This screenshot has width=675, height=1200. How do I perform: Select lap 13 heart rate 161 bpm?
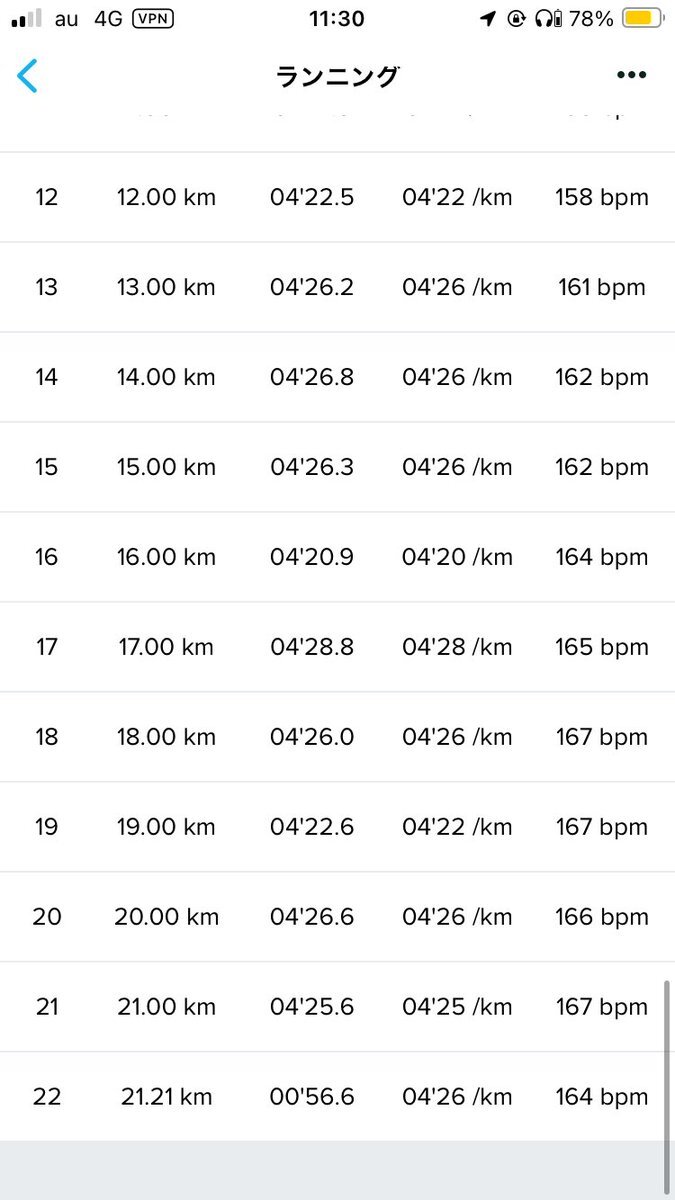tap(602, 287)
